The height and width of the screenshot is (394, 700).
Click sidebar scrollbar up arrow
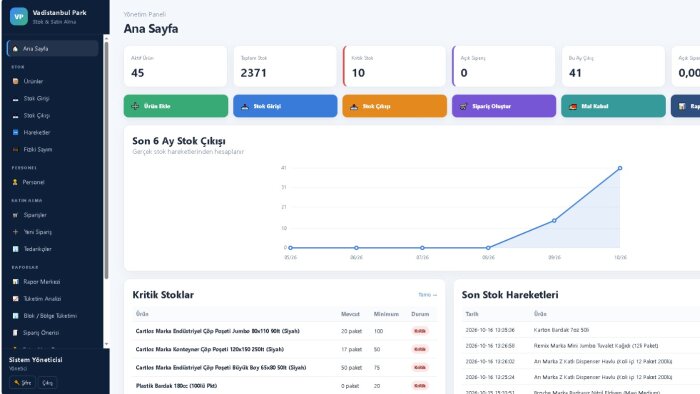[106, 38]
